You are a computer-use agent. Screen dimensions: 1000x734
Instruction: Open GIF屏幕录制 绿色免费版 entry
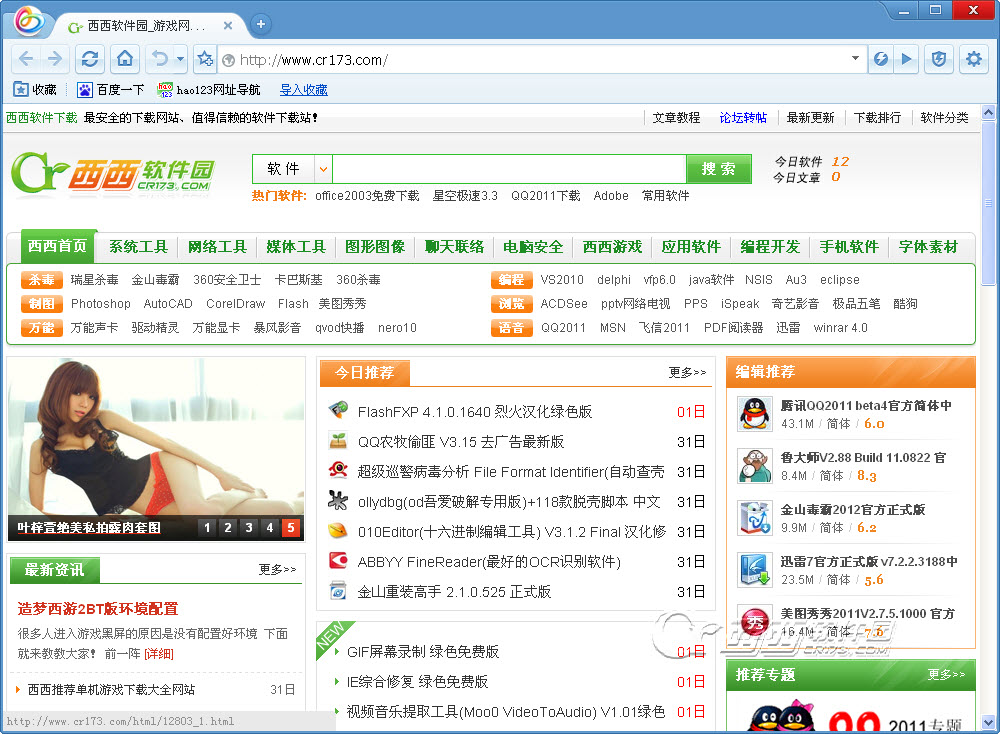pos(423,652)
